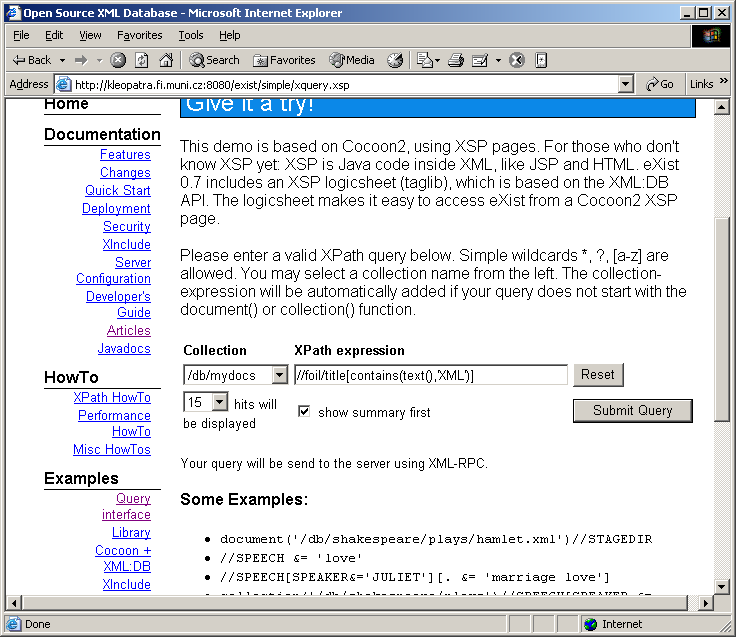Open the Articles link

[x=129, y=330]
